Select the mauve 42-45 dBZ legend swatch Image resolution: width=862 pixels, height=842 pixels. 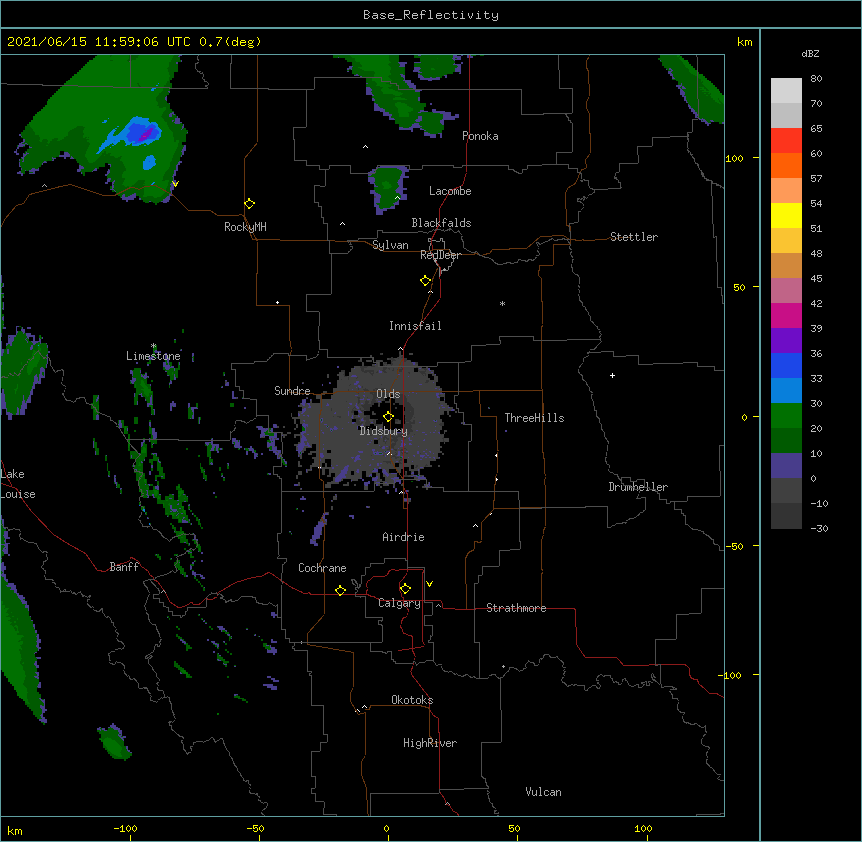(786, 291)
